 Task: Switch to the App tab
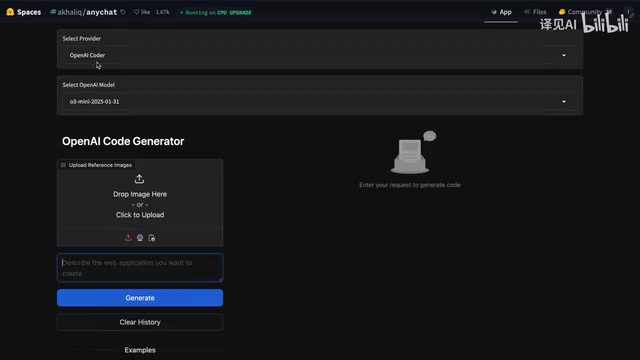coord(501,12)
